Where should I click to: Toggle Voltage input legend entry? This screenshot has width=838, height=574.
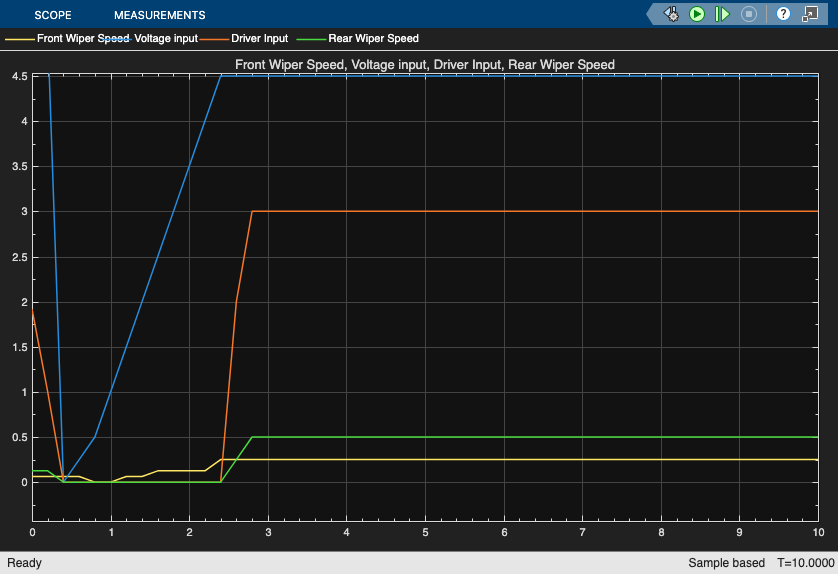(x=166, y=38)
